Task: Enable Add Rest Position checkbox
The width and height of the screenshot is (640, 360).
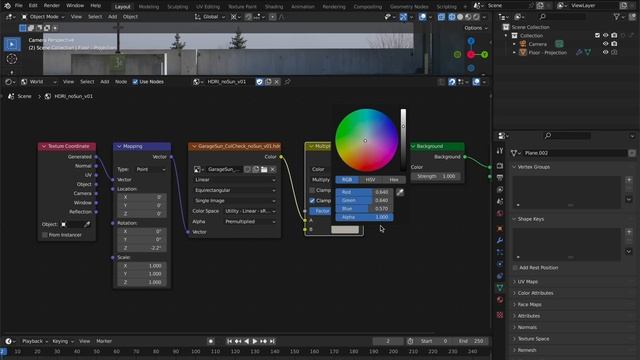Action: 515,268
